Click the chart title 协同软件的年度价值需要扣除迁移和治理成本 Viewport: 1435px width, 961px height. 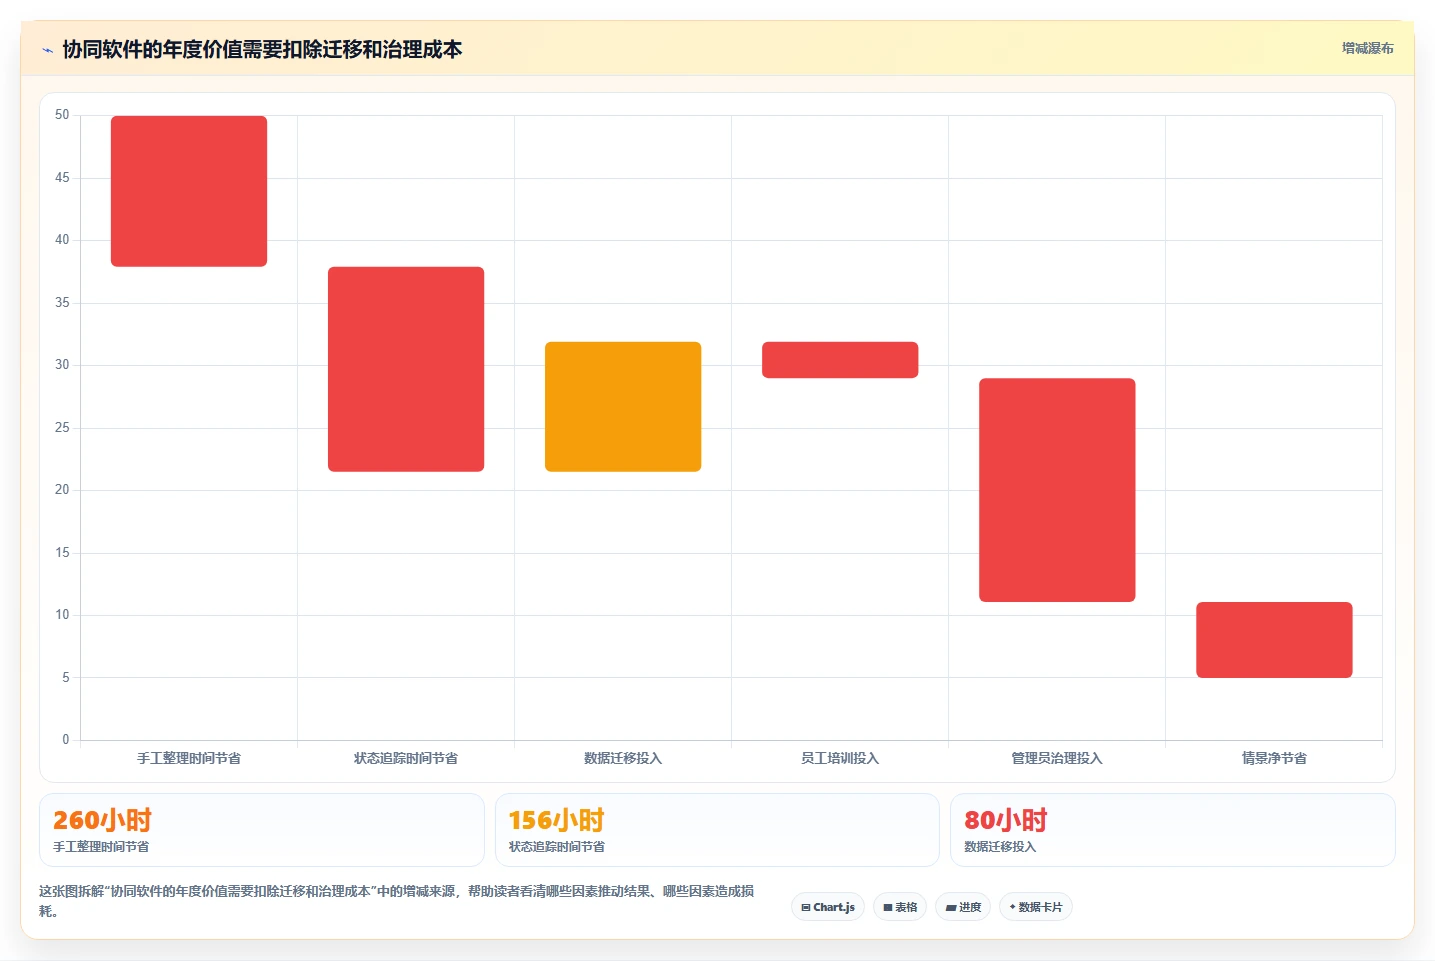(262, 49)
